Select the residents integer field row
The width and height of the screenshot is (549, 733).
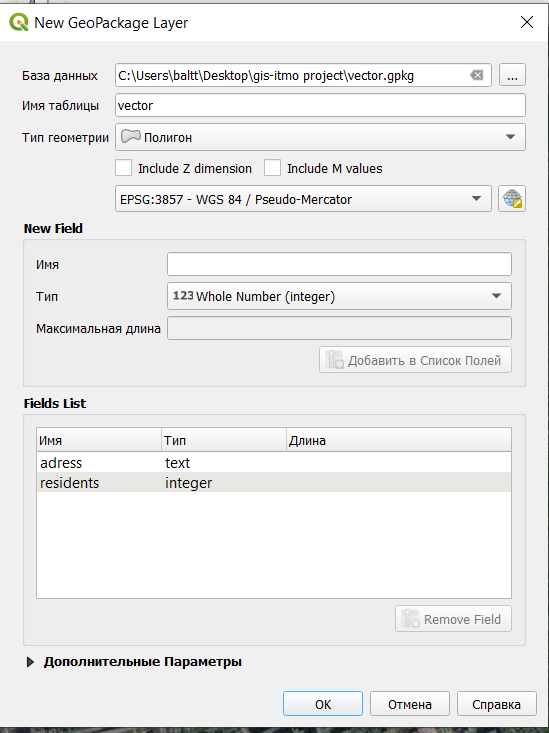274,482
